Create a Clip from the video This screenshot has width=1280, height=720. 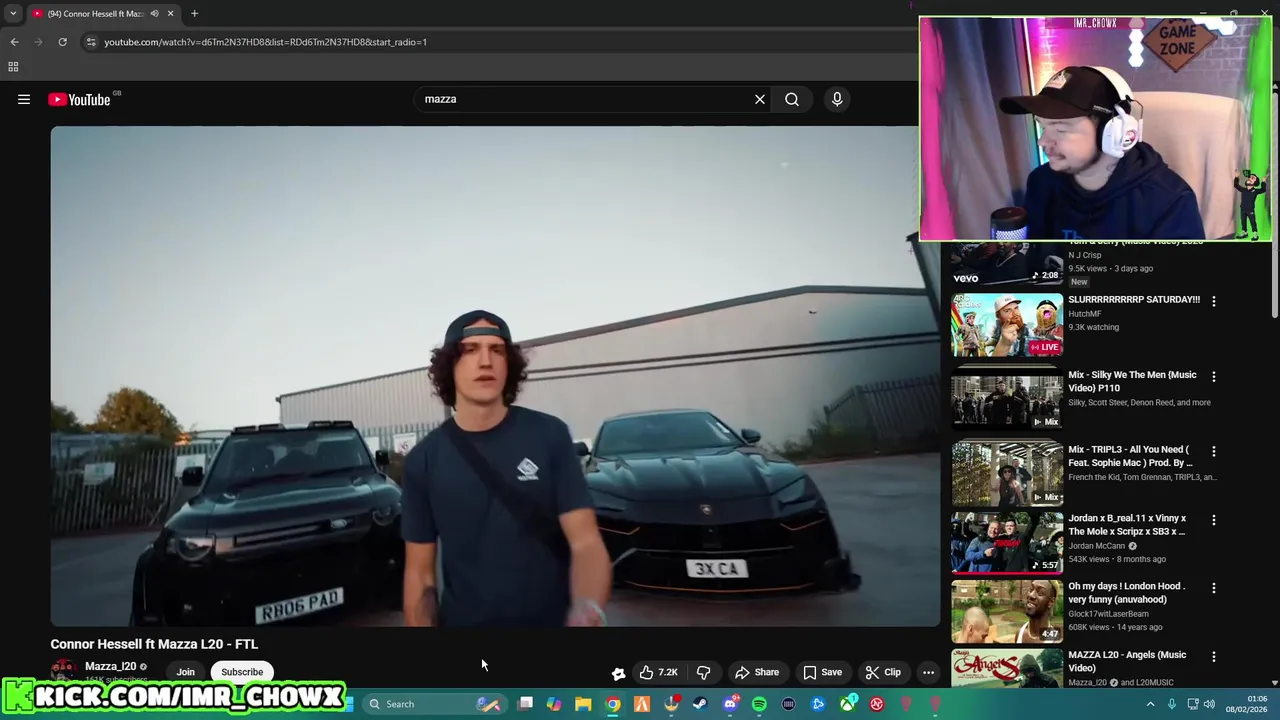pos(883,672)
